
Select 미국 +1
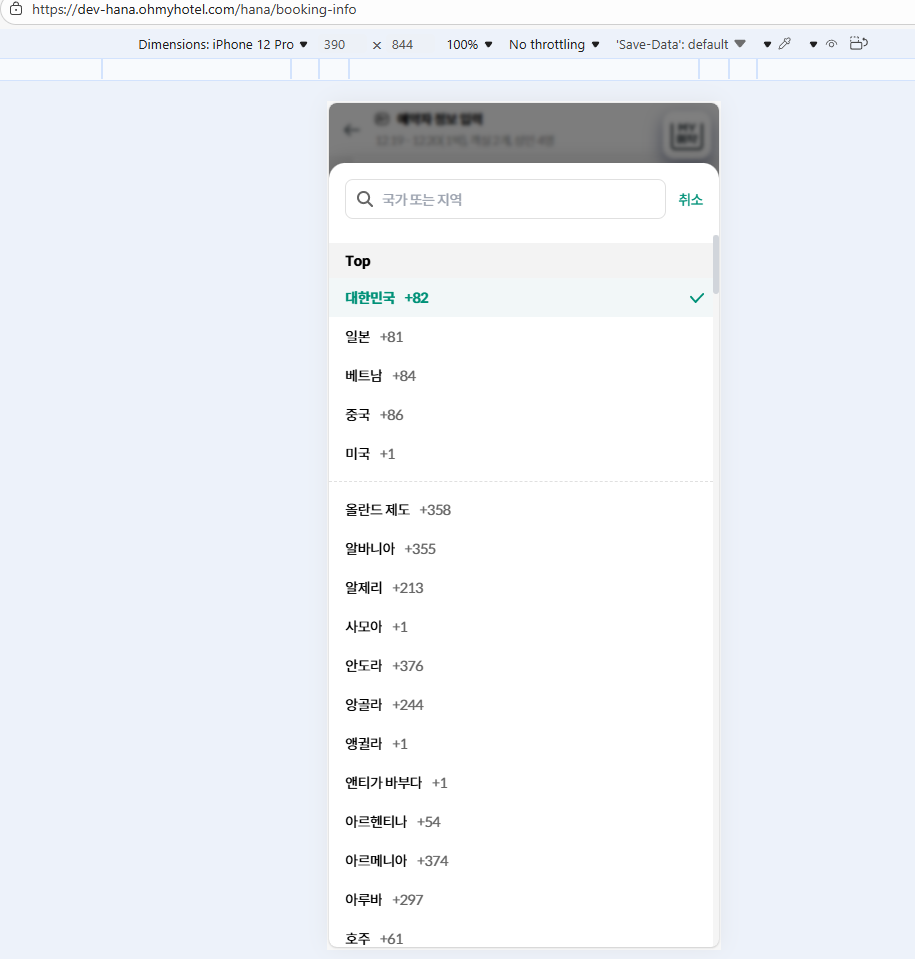(521, 454)
